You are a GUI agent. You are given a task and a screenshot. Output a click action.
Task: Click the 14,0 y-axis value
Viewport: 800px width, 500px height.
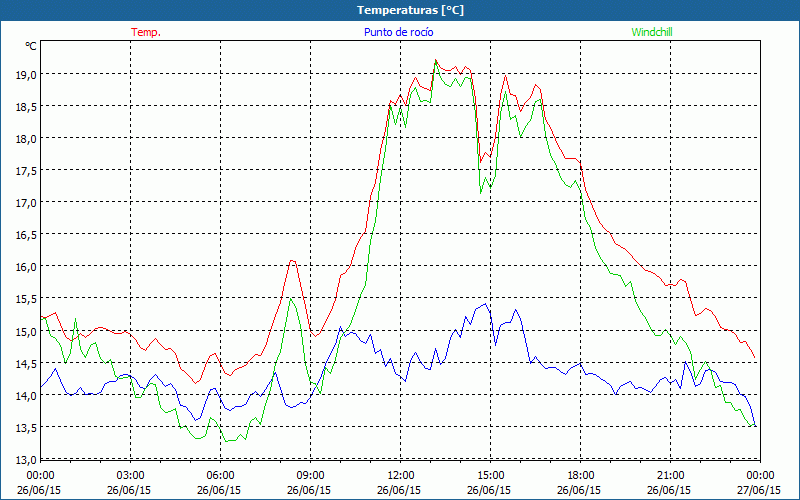pyautogui.click(x=26, y=395)
